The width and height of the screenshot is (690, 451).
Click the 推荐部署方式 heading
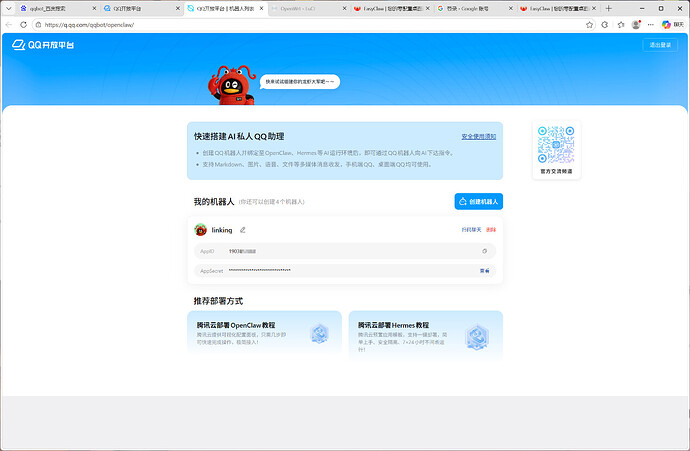[x=218, y=301]
